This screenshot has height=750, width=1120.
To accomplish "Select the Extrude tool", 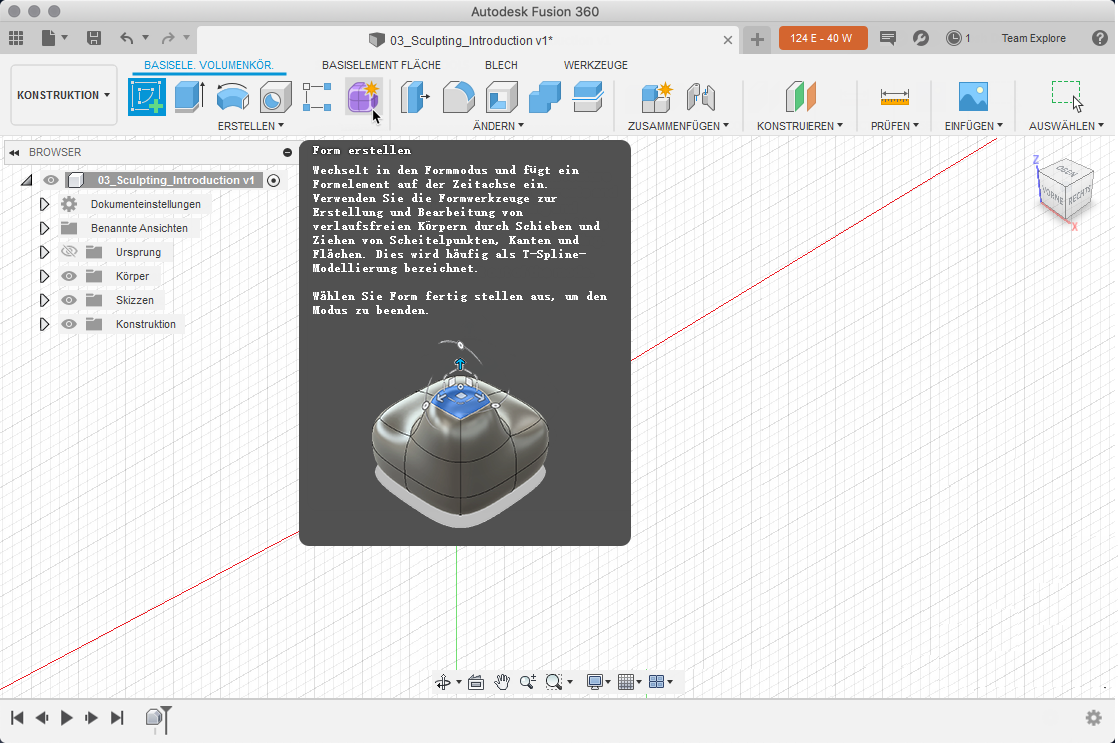I will [190, 97].
